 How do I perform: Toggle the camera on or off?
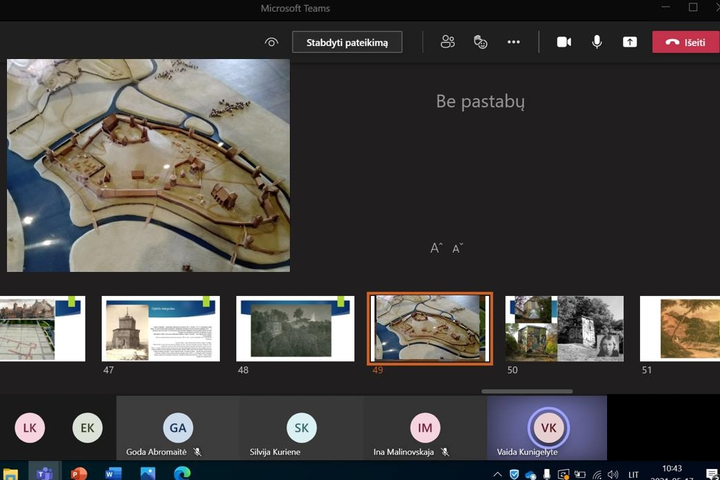564,42
